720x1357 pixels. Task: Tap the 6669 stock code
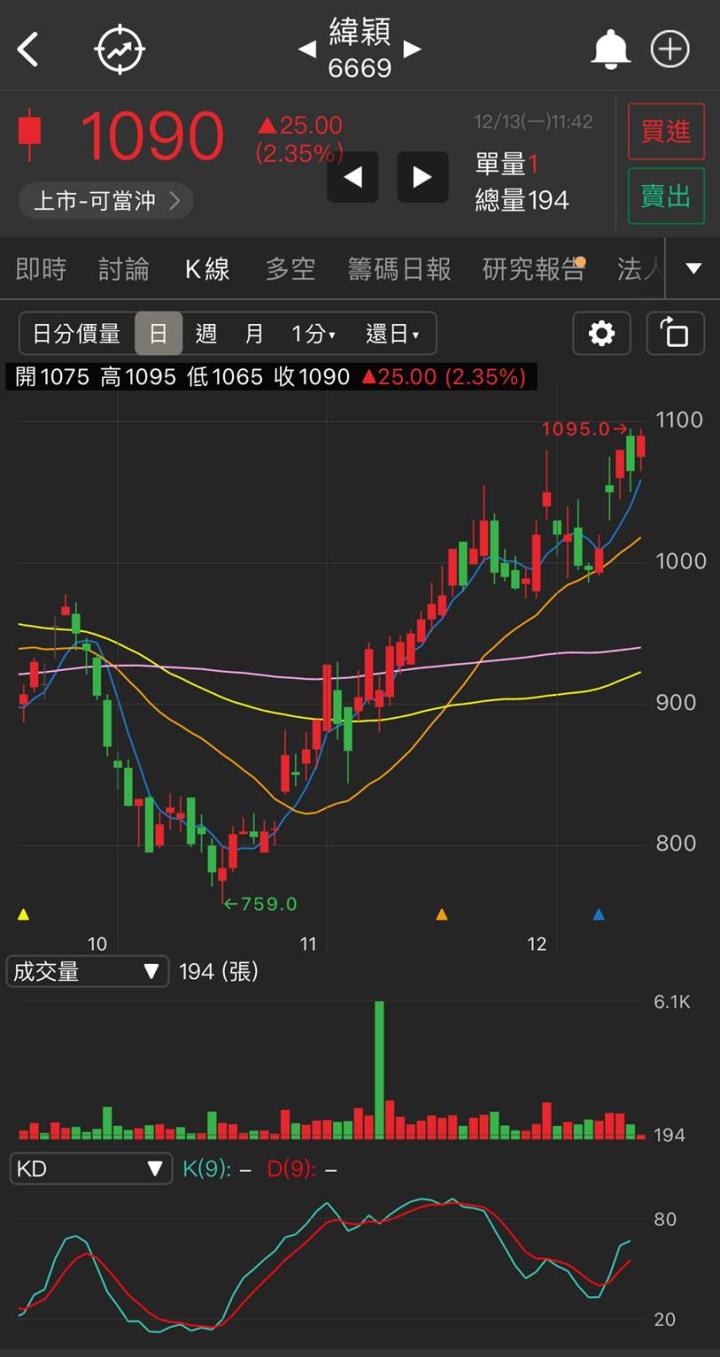pos(359,68)
